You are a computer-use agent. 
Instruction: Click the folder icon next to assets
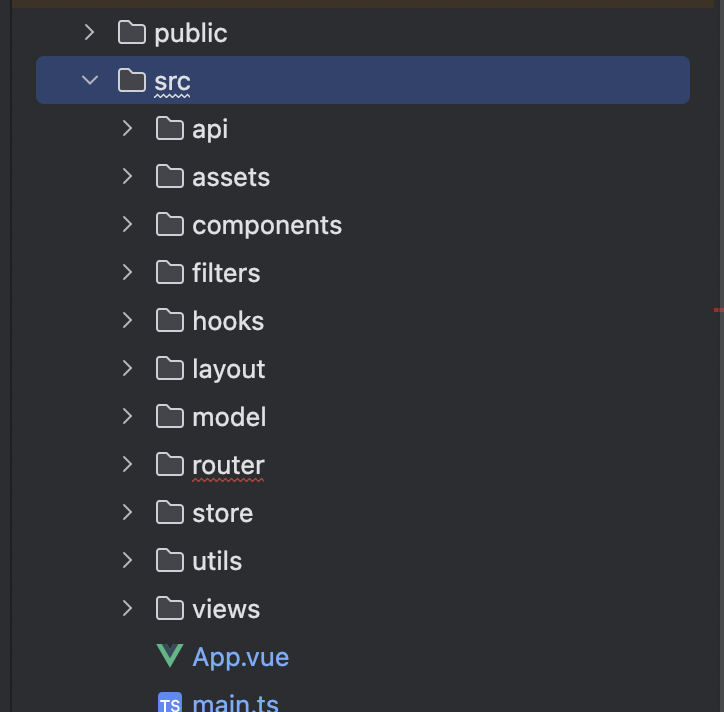pyautogui.click(x=170, y=176)
